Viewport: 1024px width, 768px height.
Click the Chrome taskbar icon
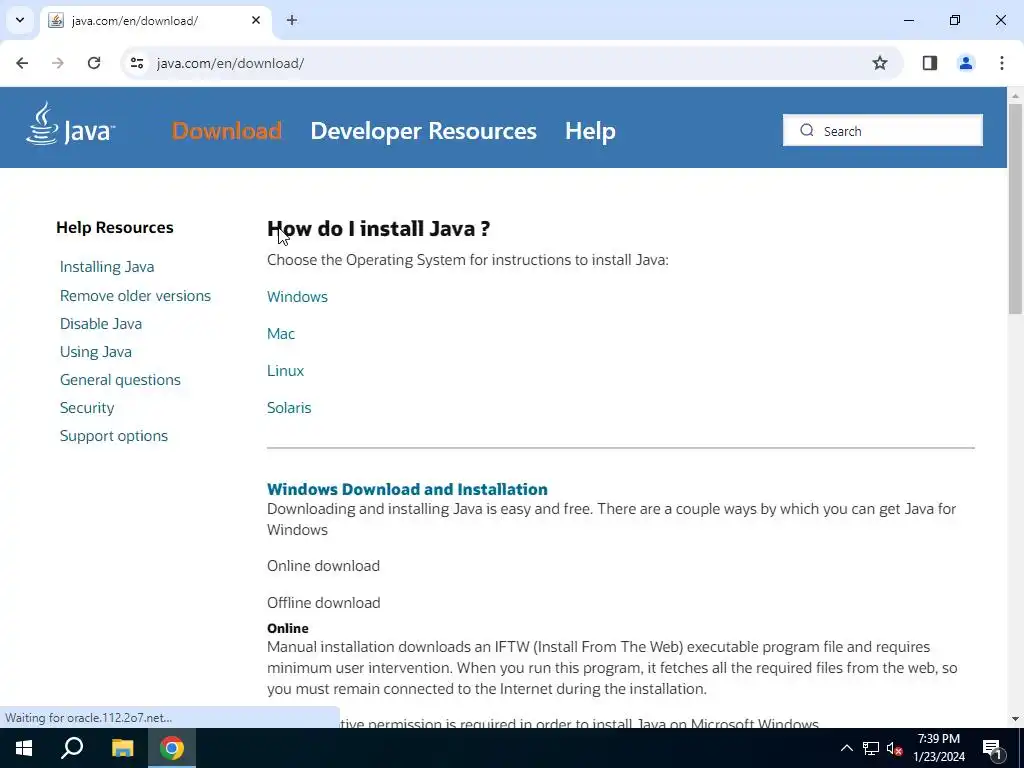click(172, 748)
